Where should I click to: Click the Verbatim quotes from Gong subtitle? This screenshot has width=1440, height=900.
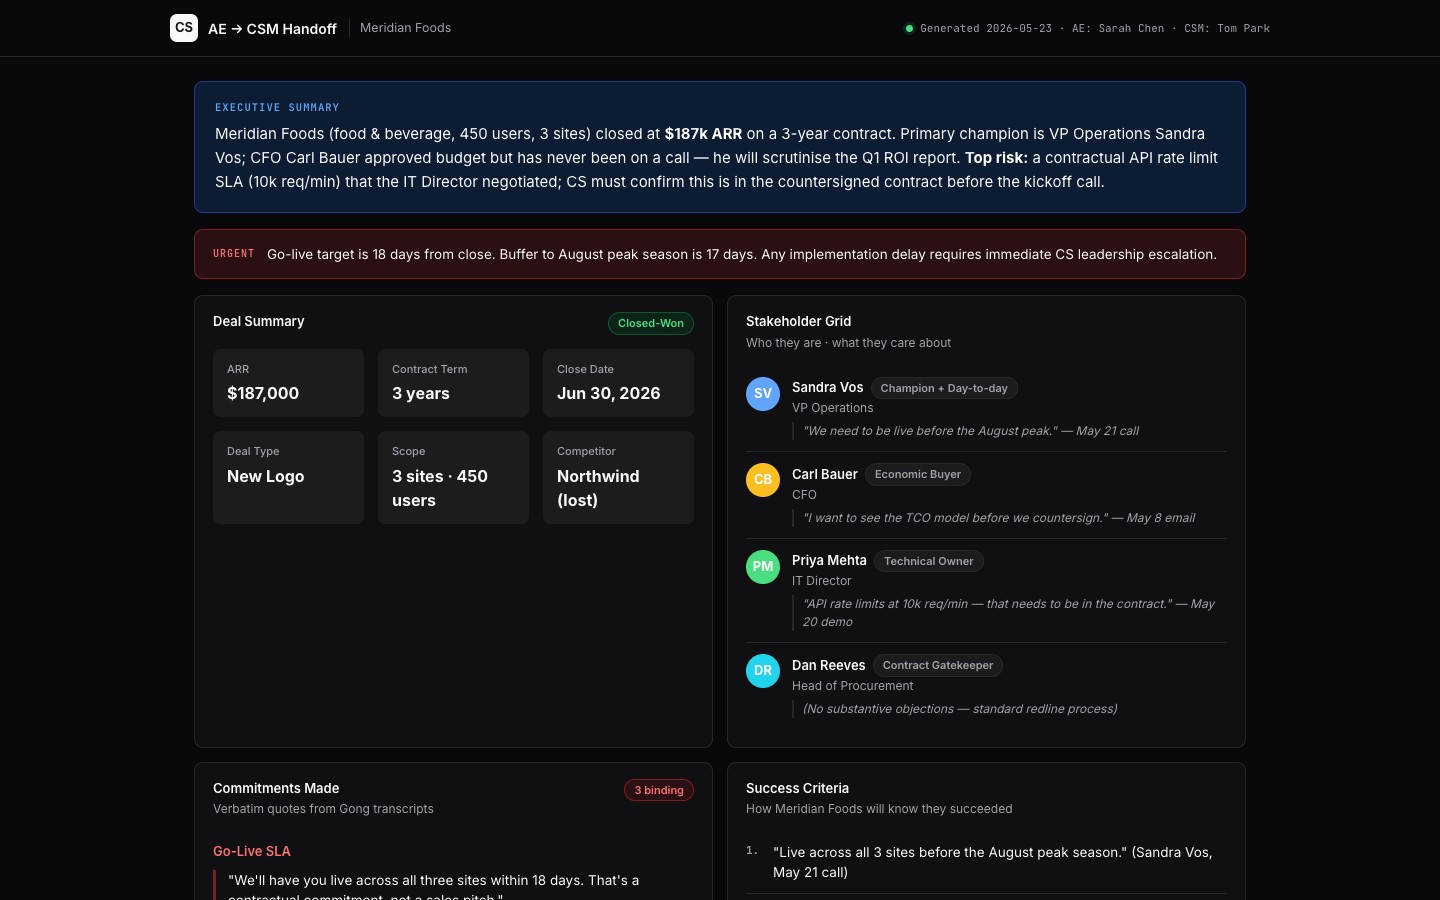pos(323,809)
